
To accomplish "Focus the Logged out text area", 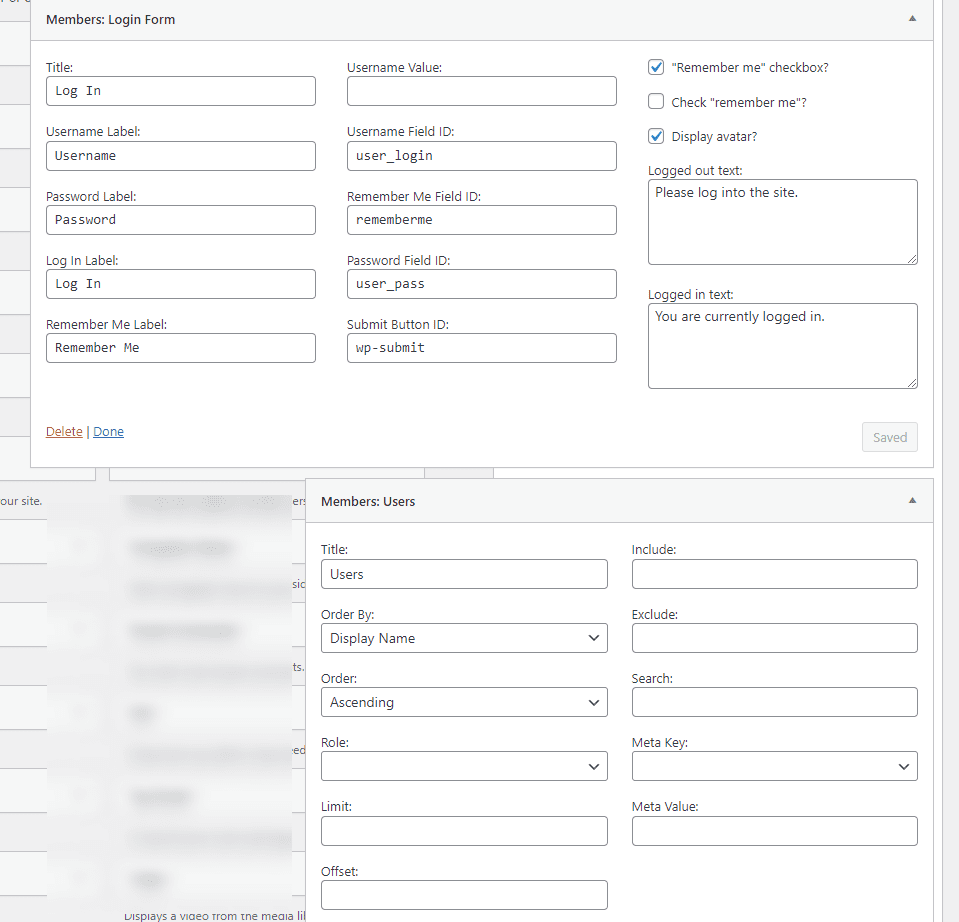I will 782,222.
